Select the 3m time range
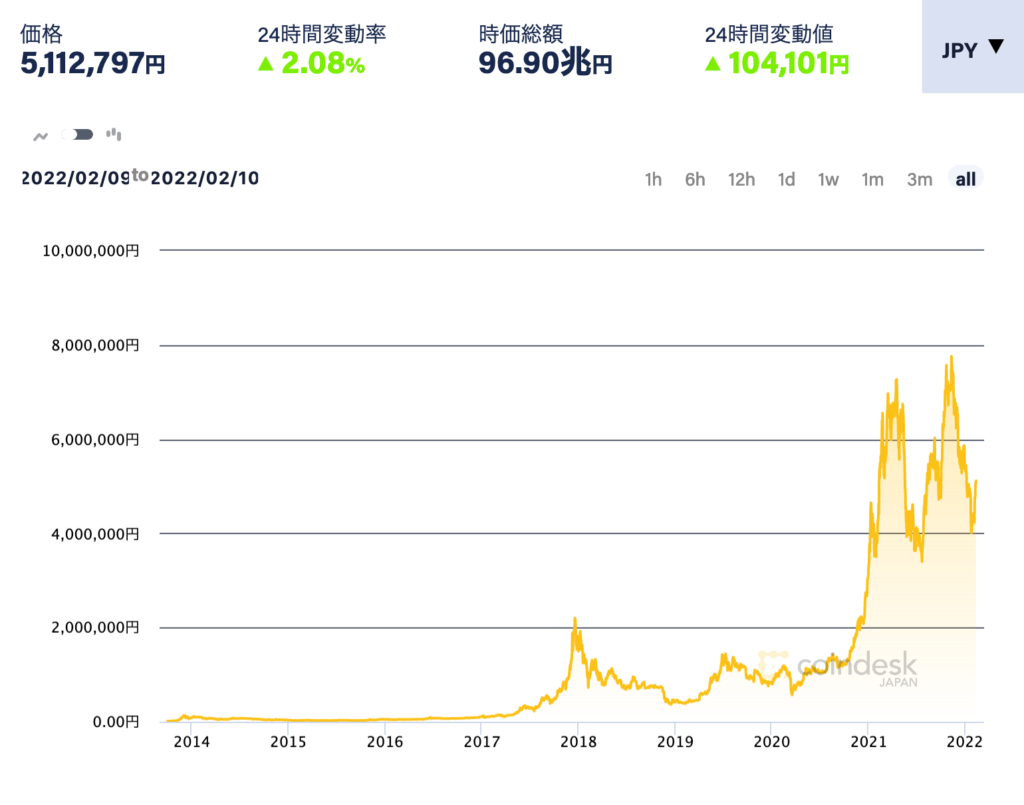Screen dimensions: 1024x805 pyautogui.click(x=920, y=179)
